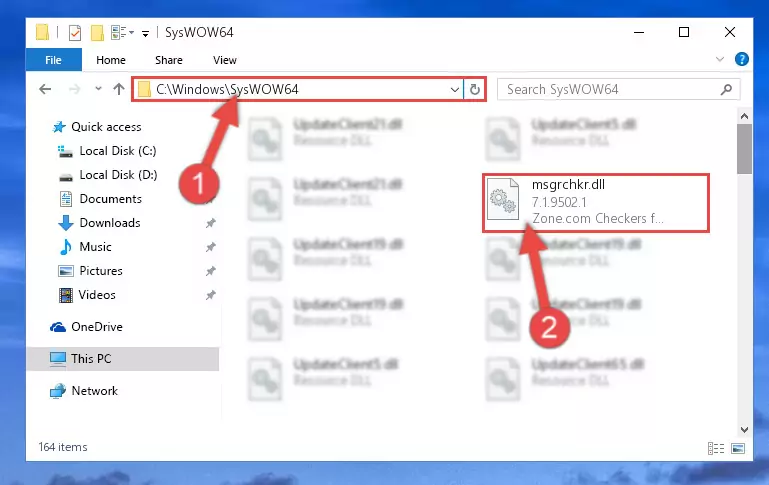This screenshot has height=485, width=769.
Task: Click the Network icon in sidebar
Action: click(x=58, y=391)
